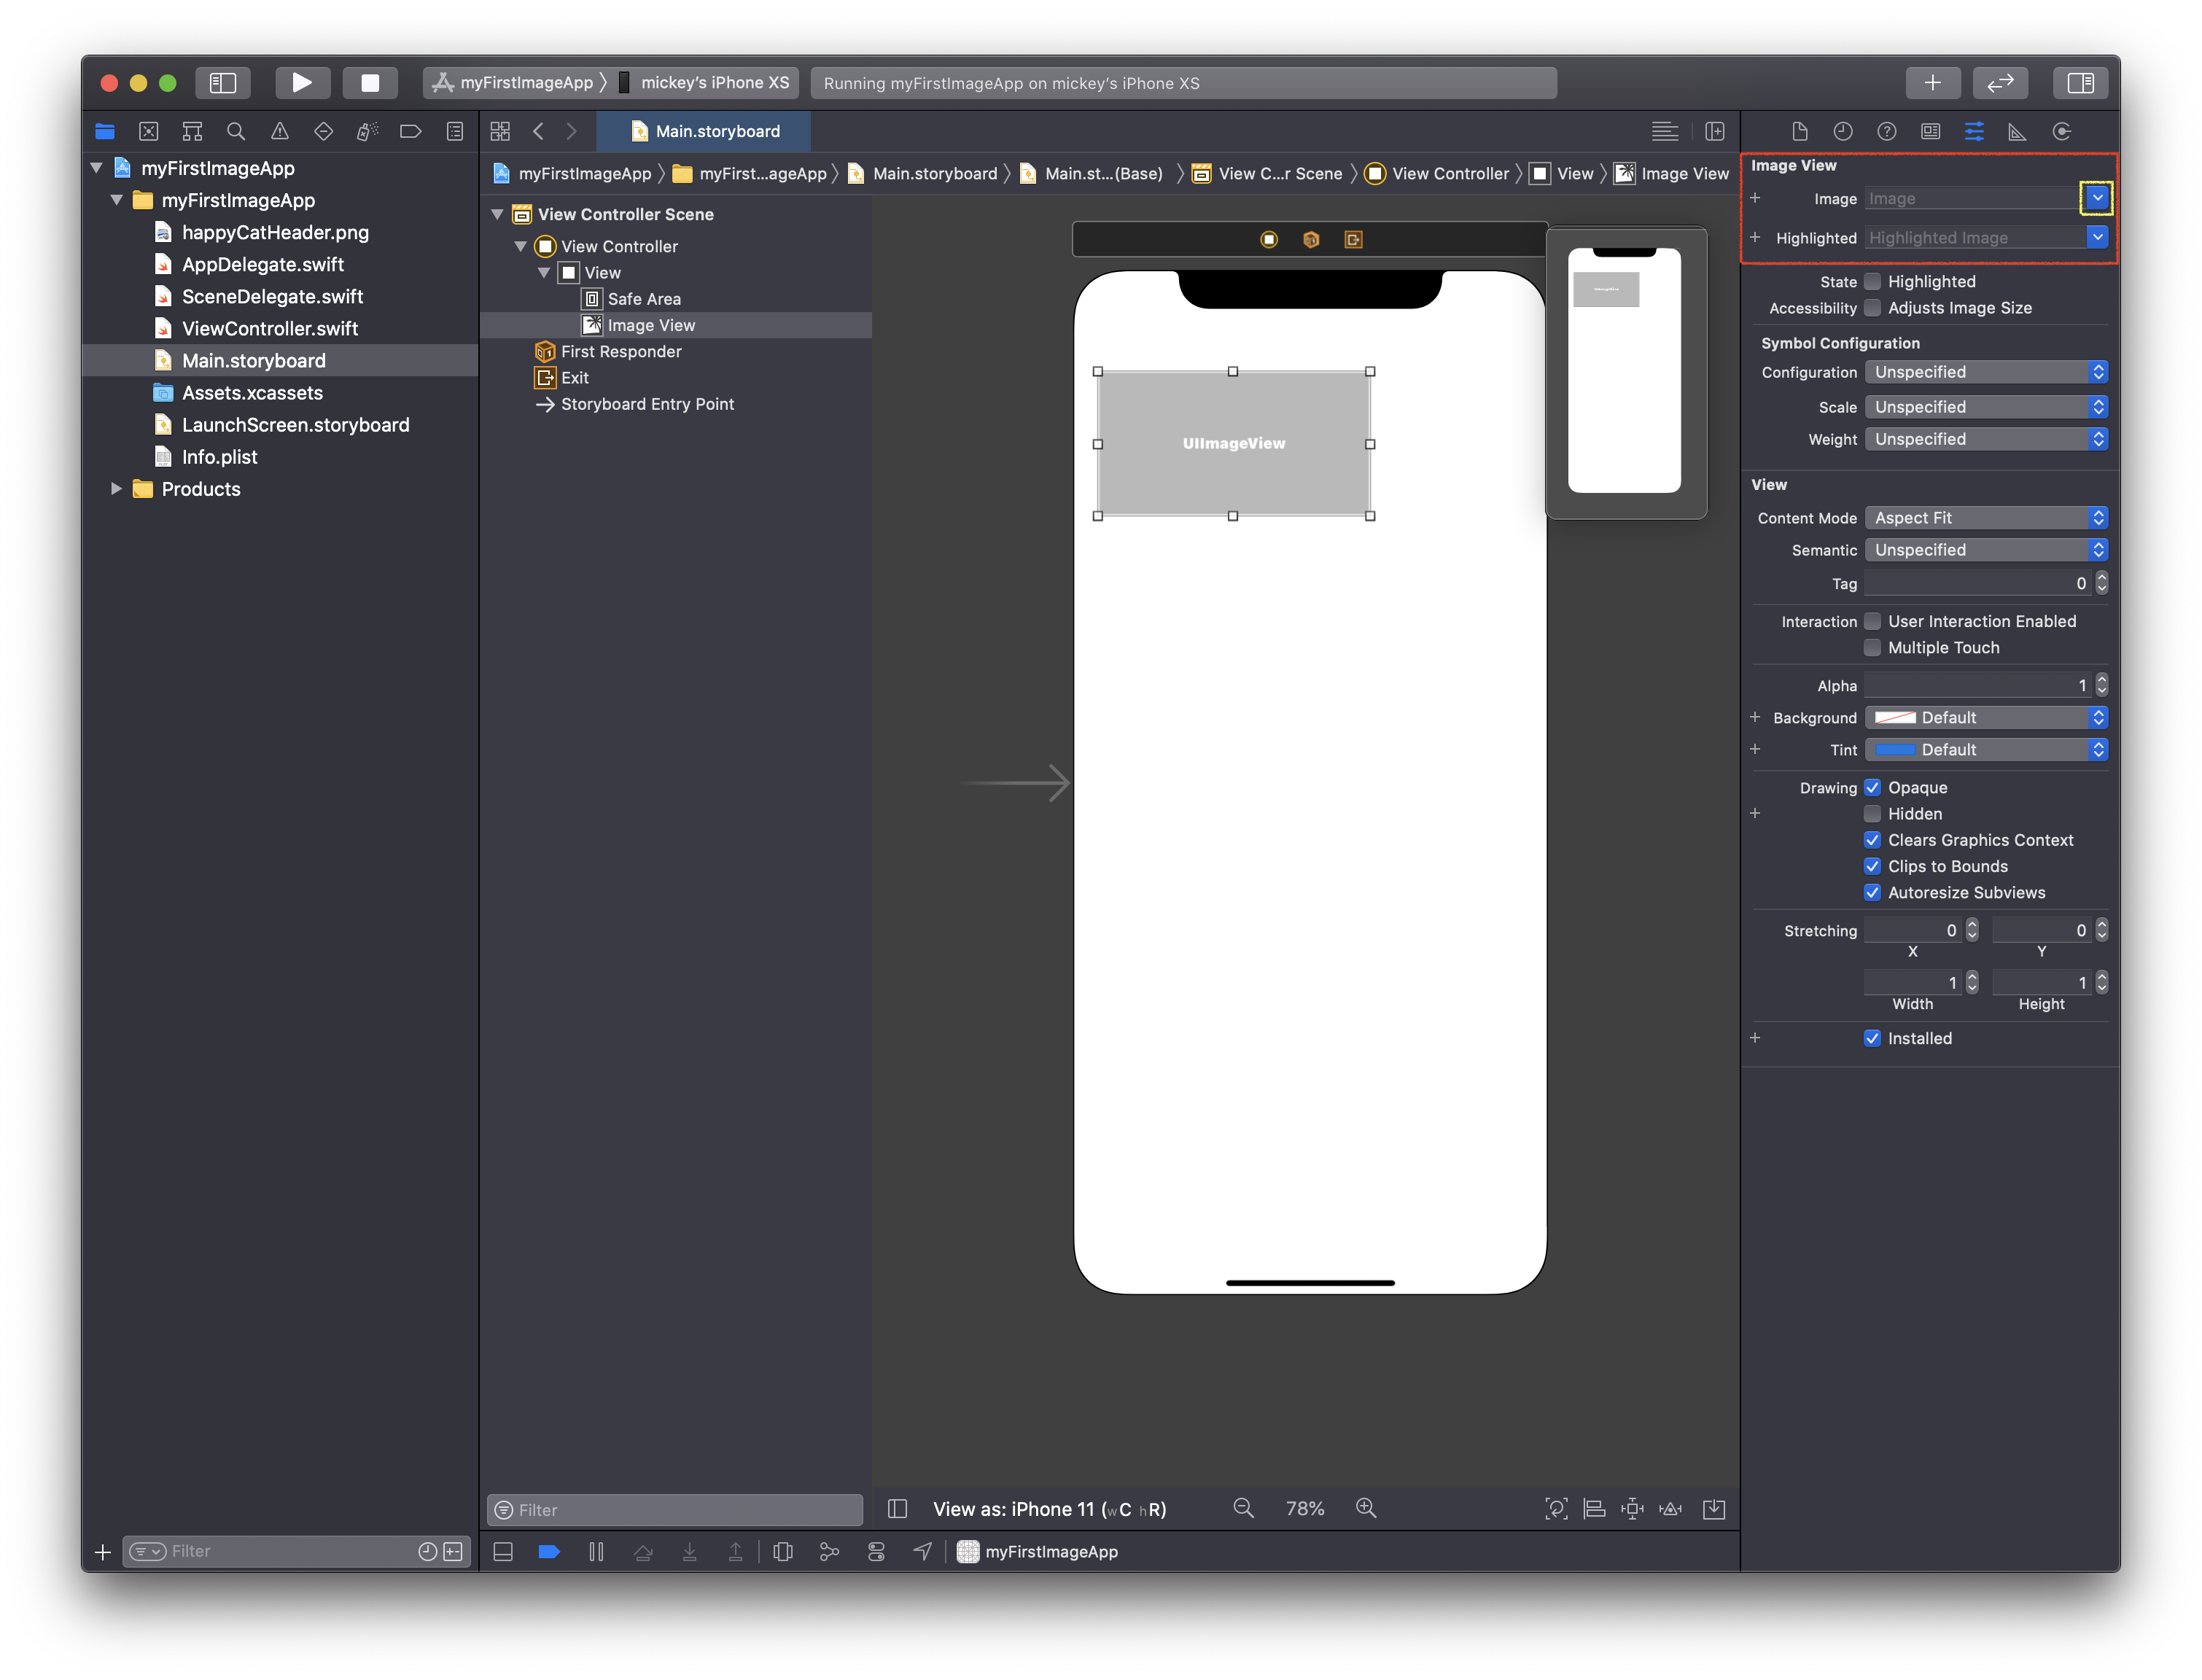Screen dimensions: 2202x1680
Task: Open the Find navigator magnifier icon
Action: [x=236, y=131]
